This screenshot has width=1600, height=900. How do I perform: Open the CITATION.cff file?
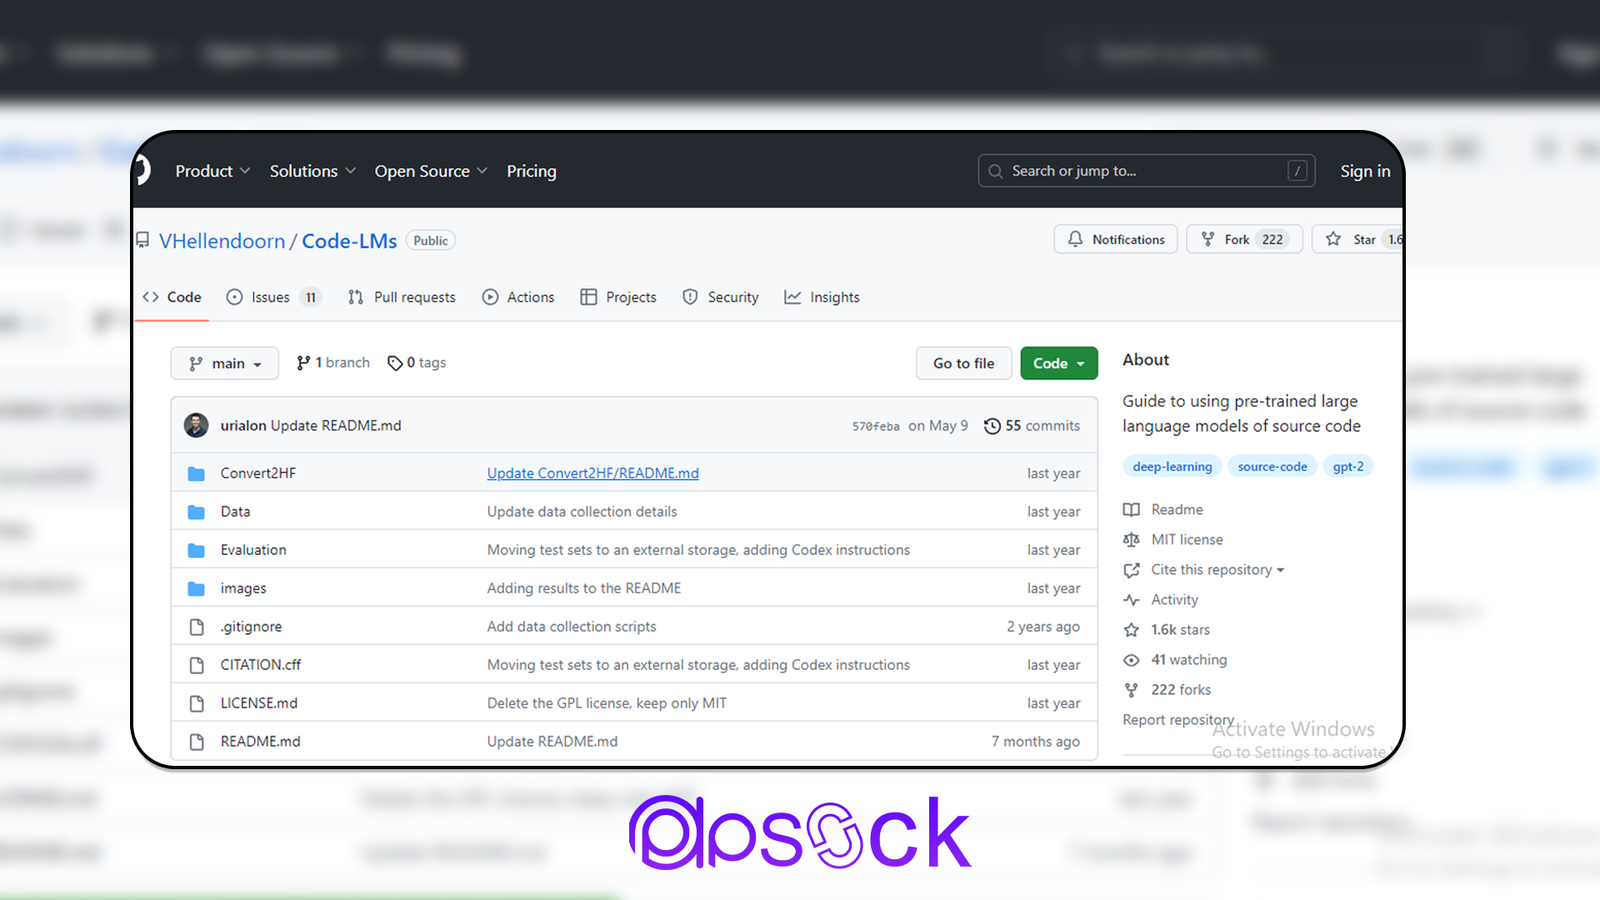click(x=260, y=664)
